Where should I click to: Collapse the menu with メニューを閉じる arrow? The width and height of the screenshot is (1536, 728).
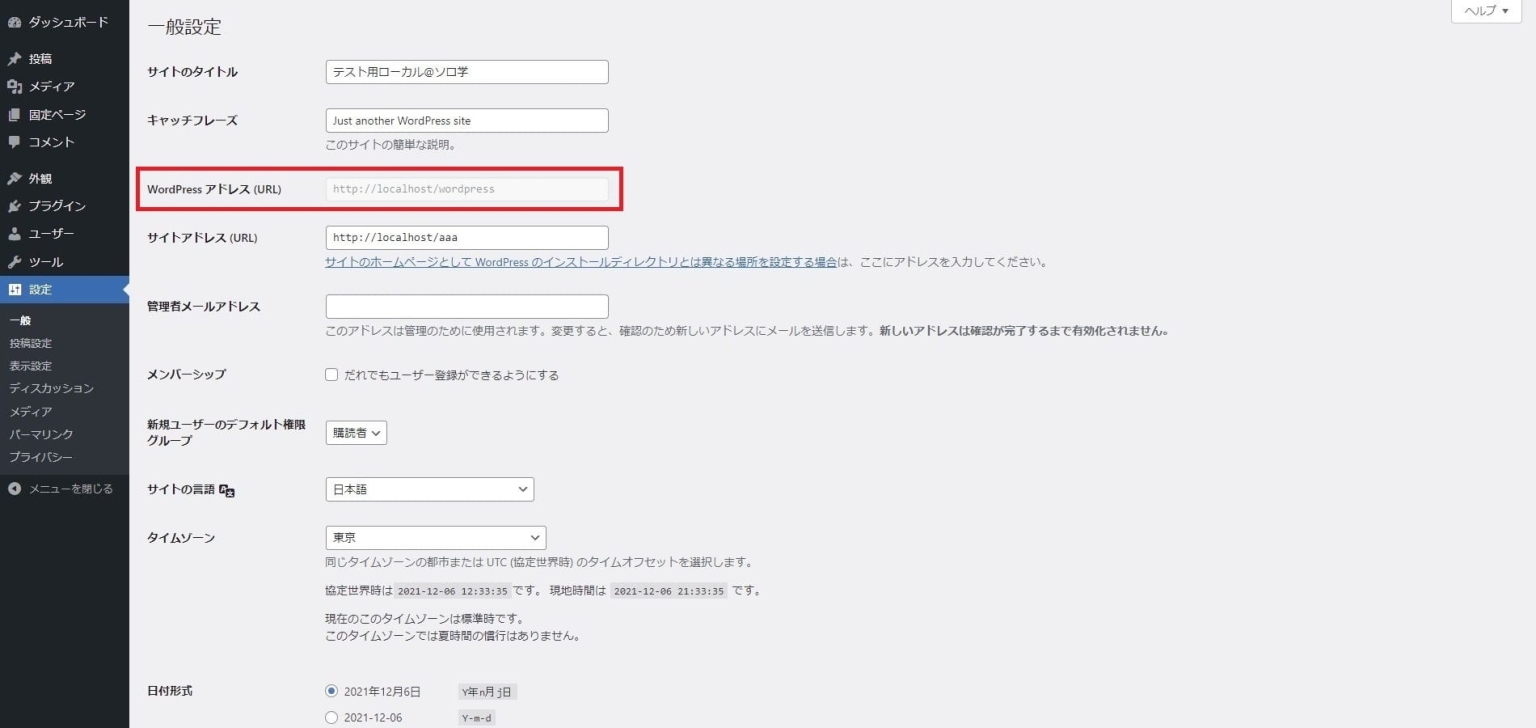14,489
